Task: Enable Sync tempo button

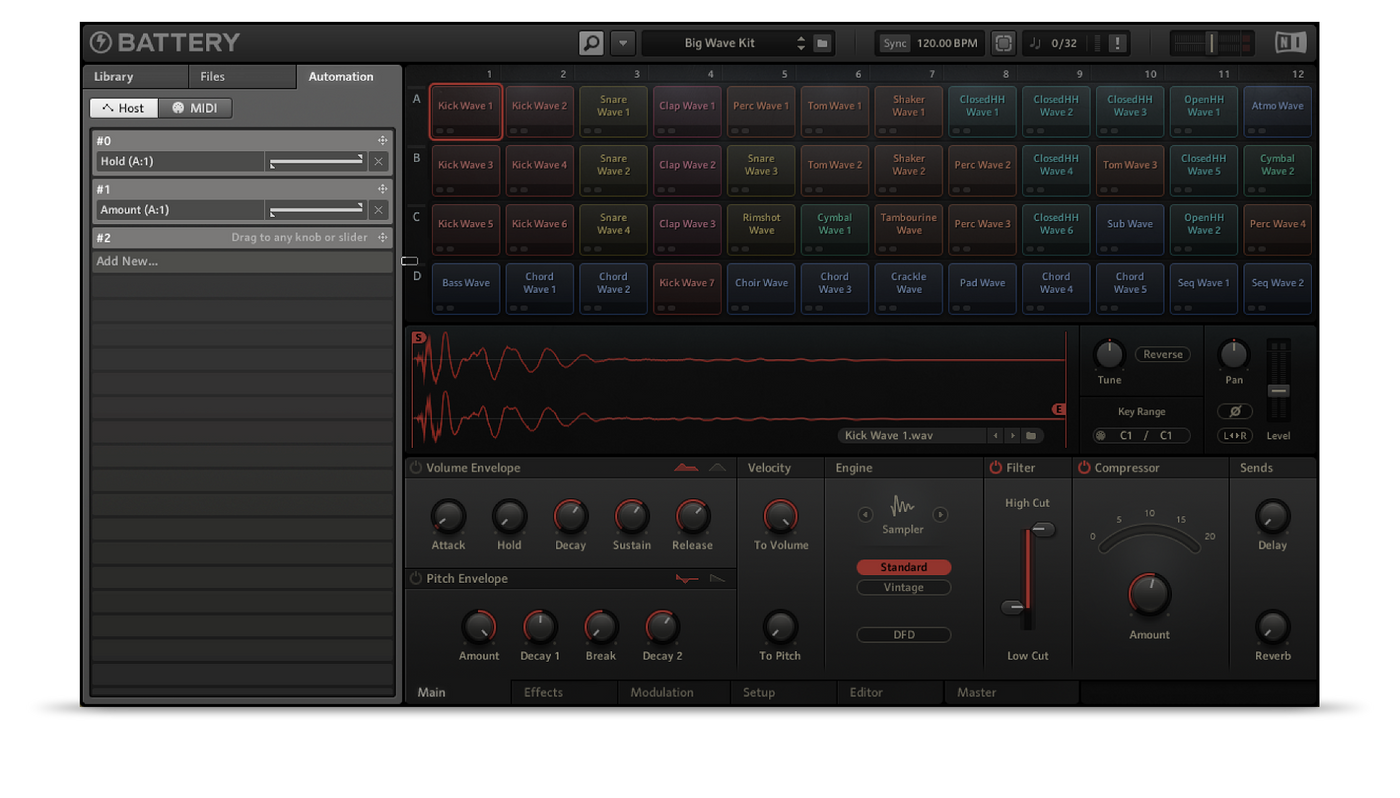Action: (895, 43)
